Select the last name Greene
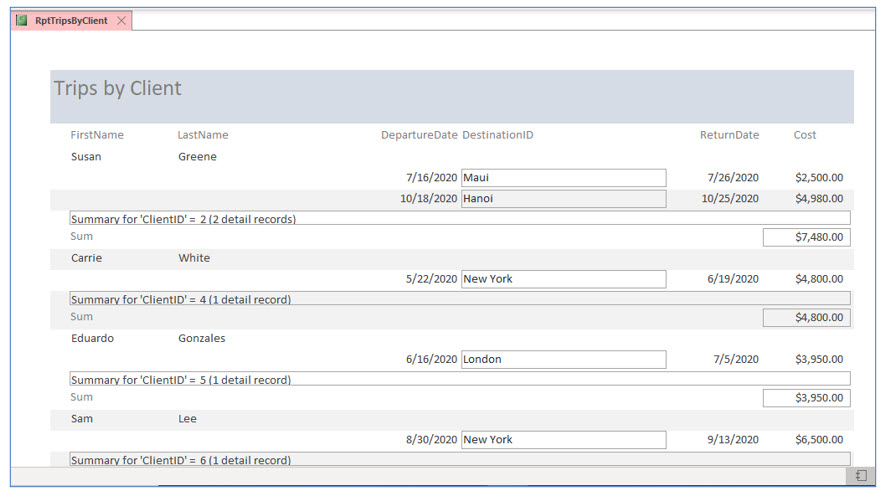This screenshot has height=492, width=882. pos(197,157)
